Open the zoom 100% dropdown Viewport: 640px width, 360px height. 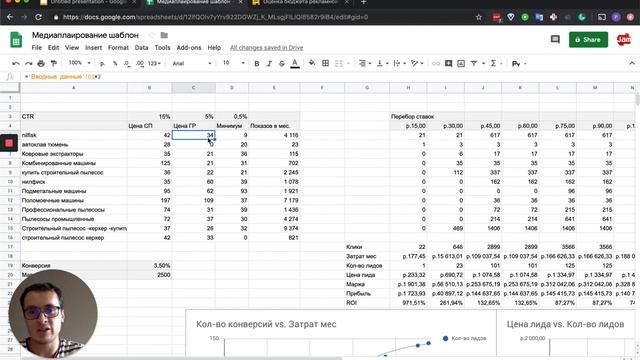[79, 63]
